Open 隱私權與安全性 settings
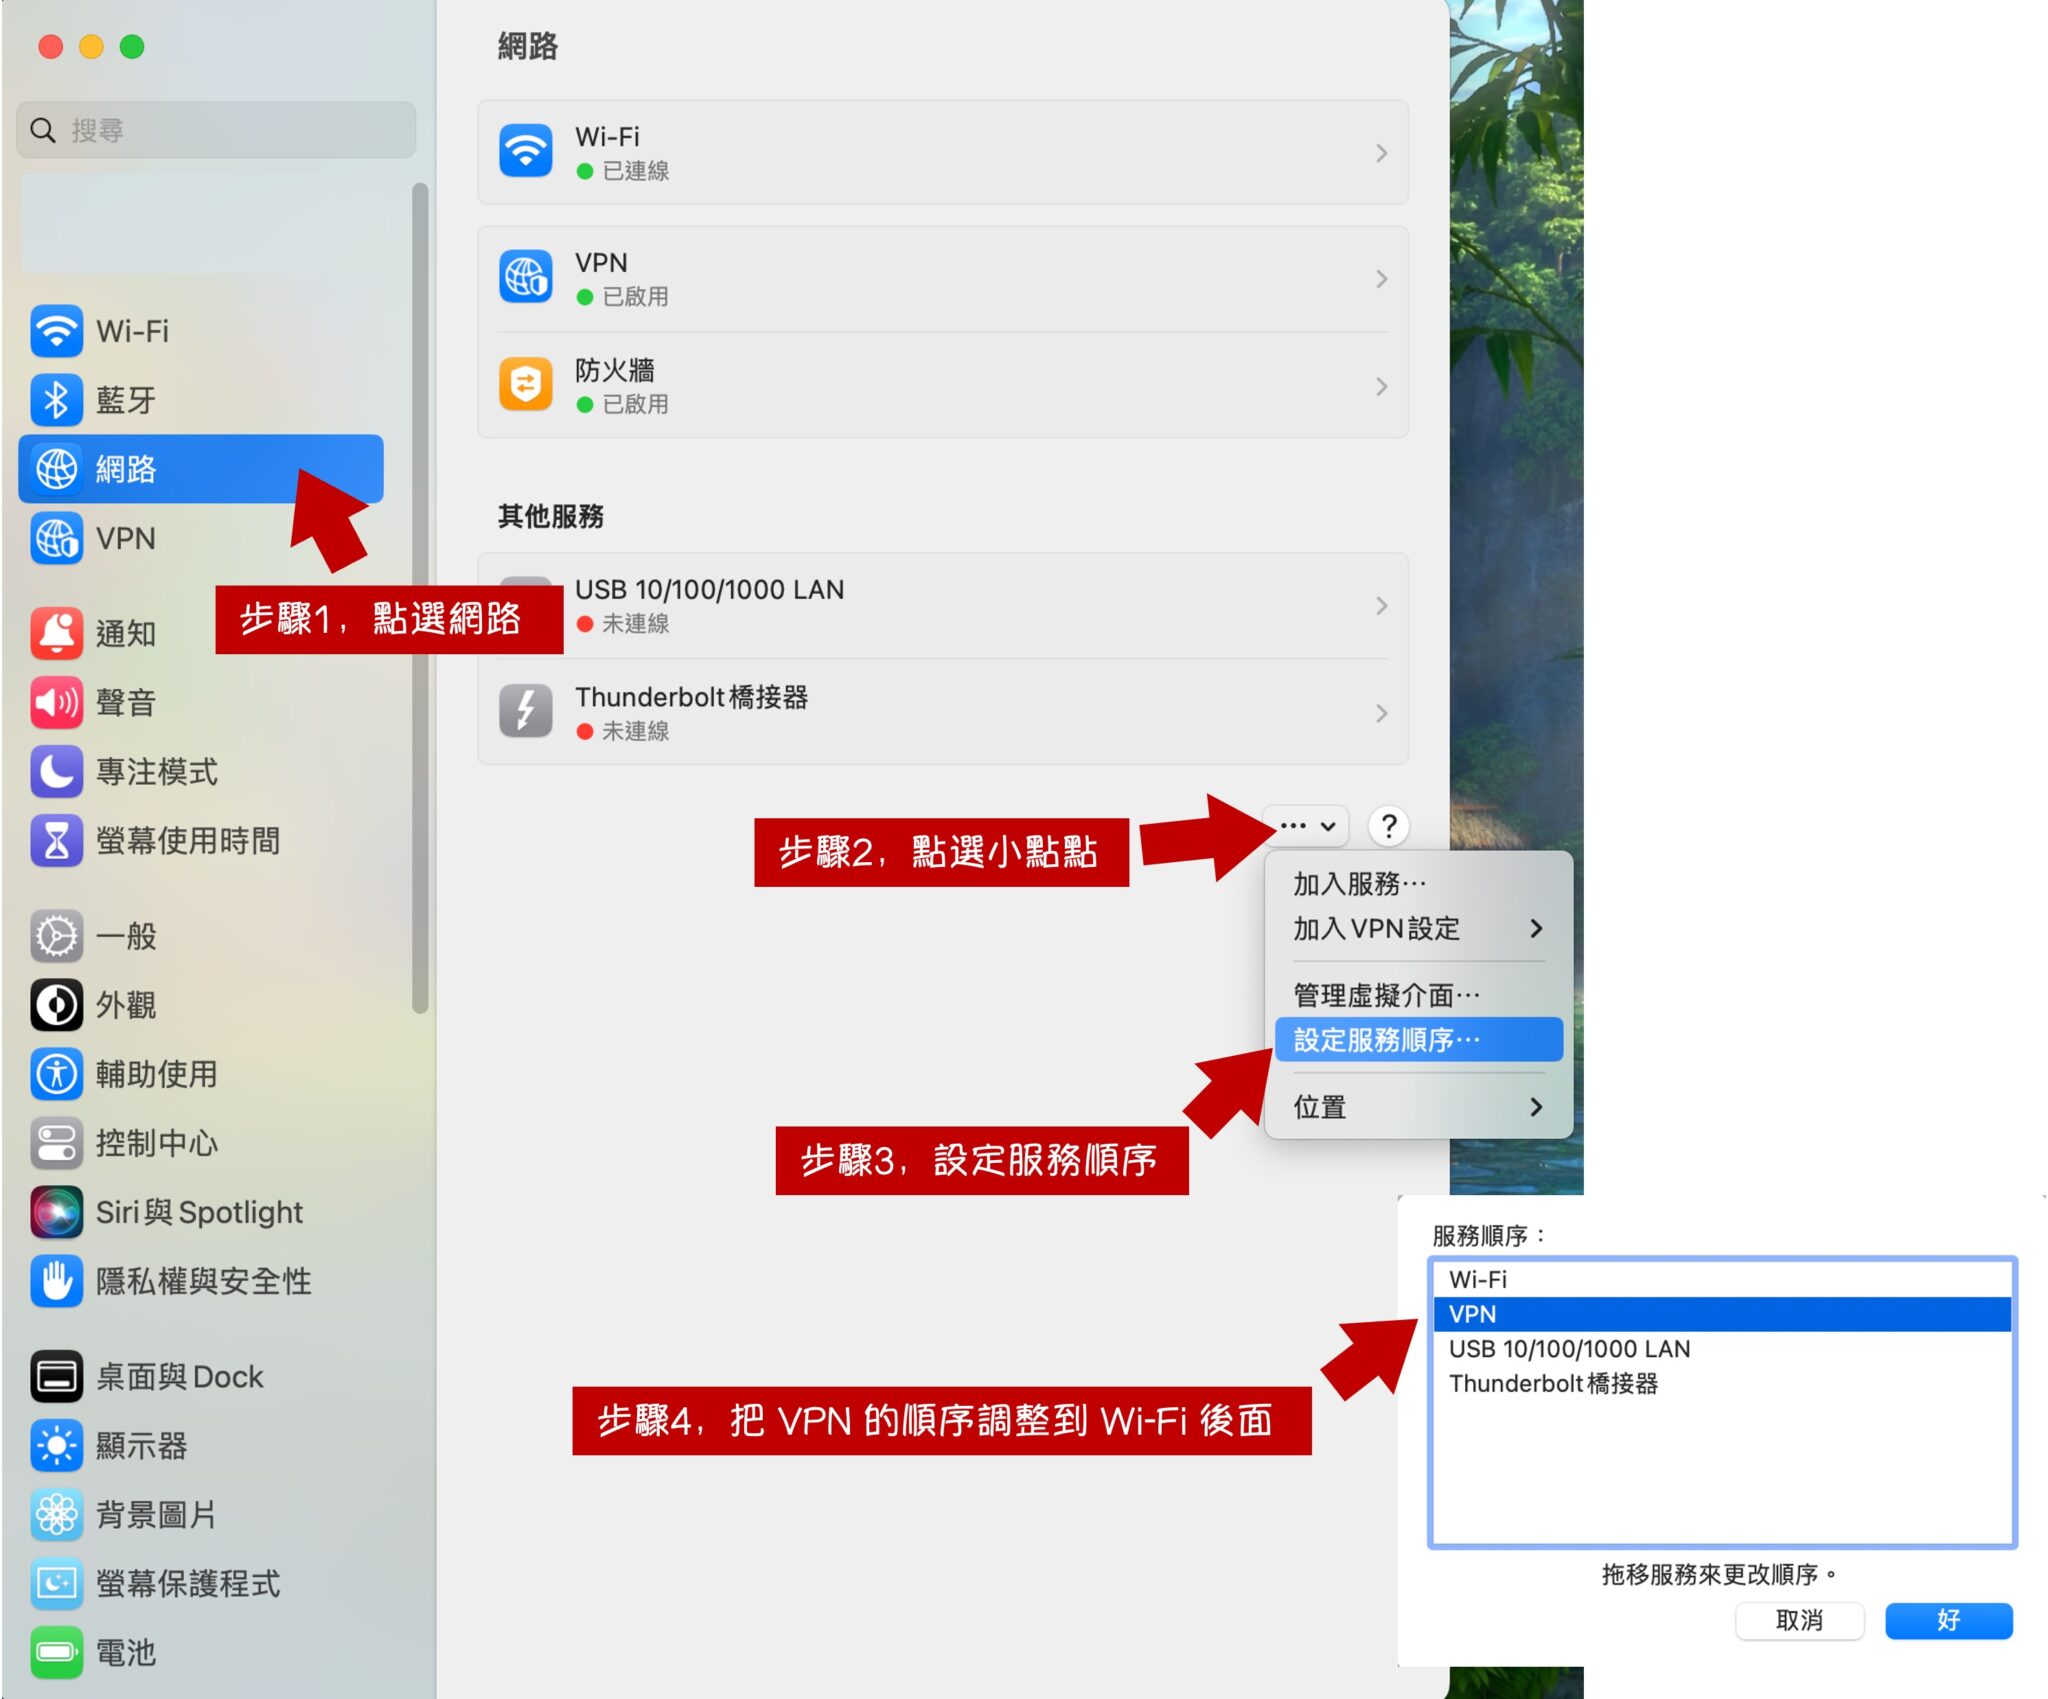The width and height of the screenshot is (2048, 1699). 200,1281
